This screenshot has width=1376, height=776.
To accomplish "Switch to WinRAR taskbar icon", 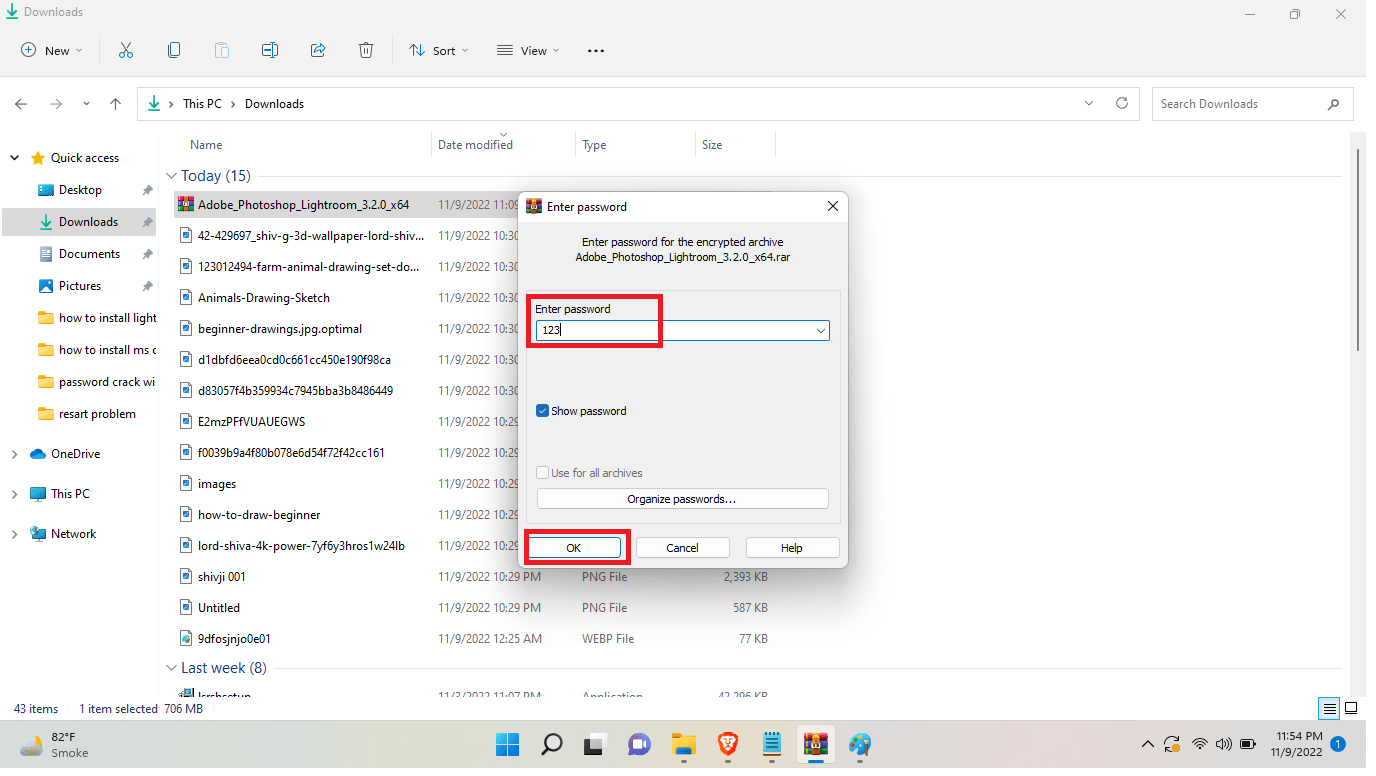I will tap(816, 744).
